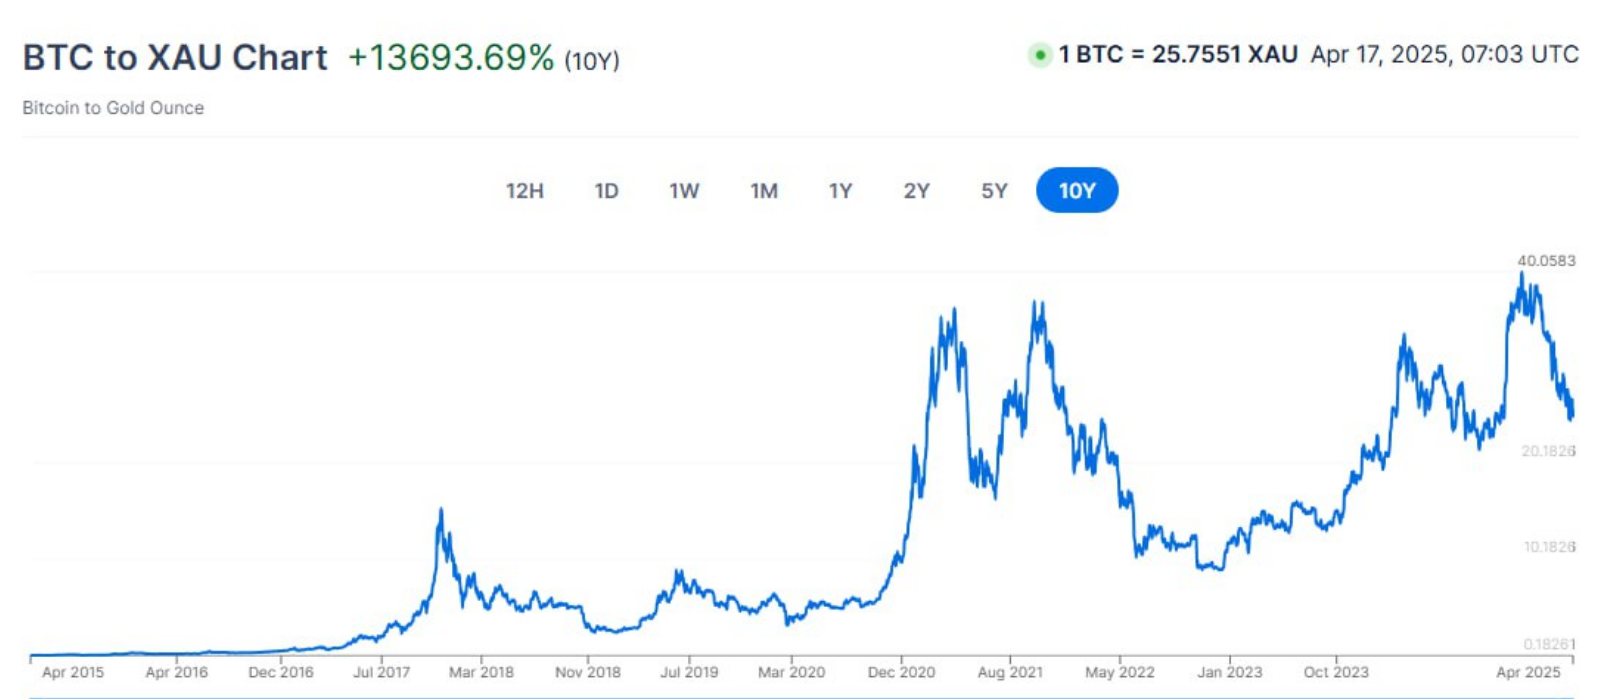Switch chart to 1Y range
This screenshot has width=1599, height=699.
[840, 191]
